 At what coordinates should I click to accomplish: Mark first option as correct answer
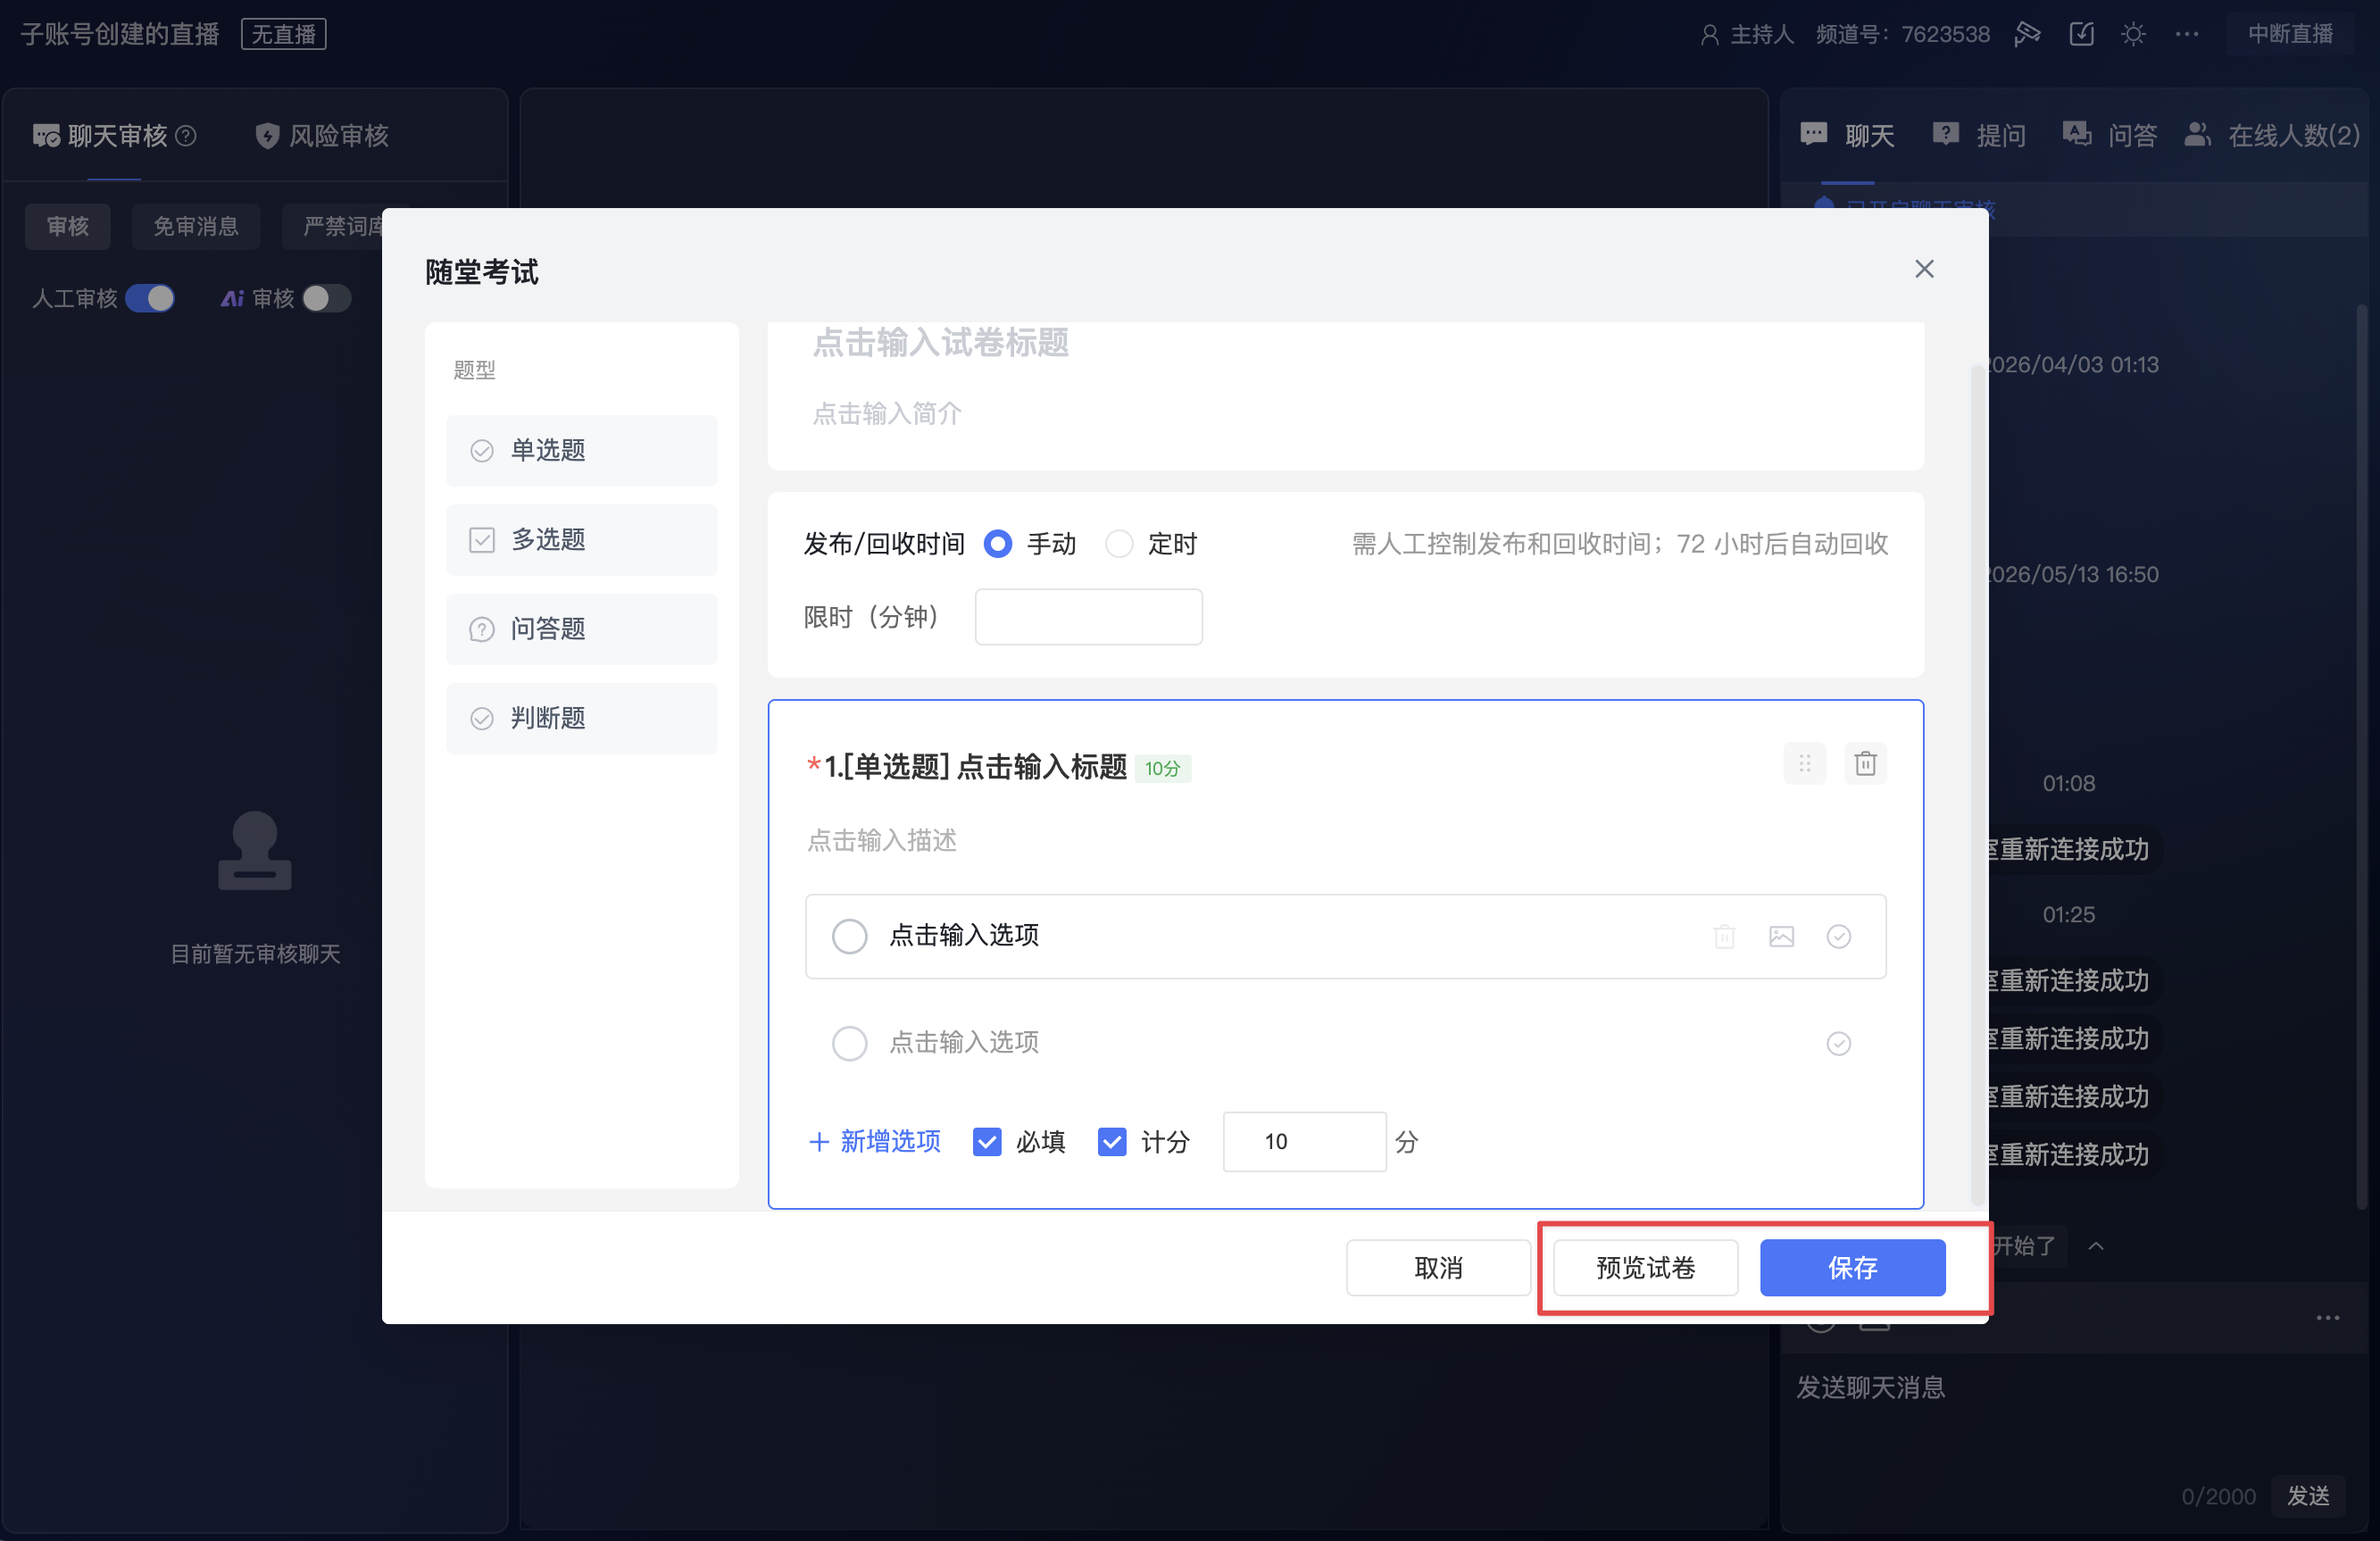click(1838, 936)
